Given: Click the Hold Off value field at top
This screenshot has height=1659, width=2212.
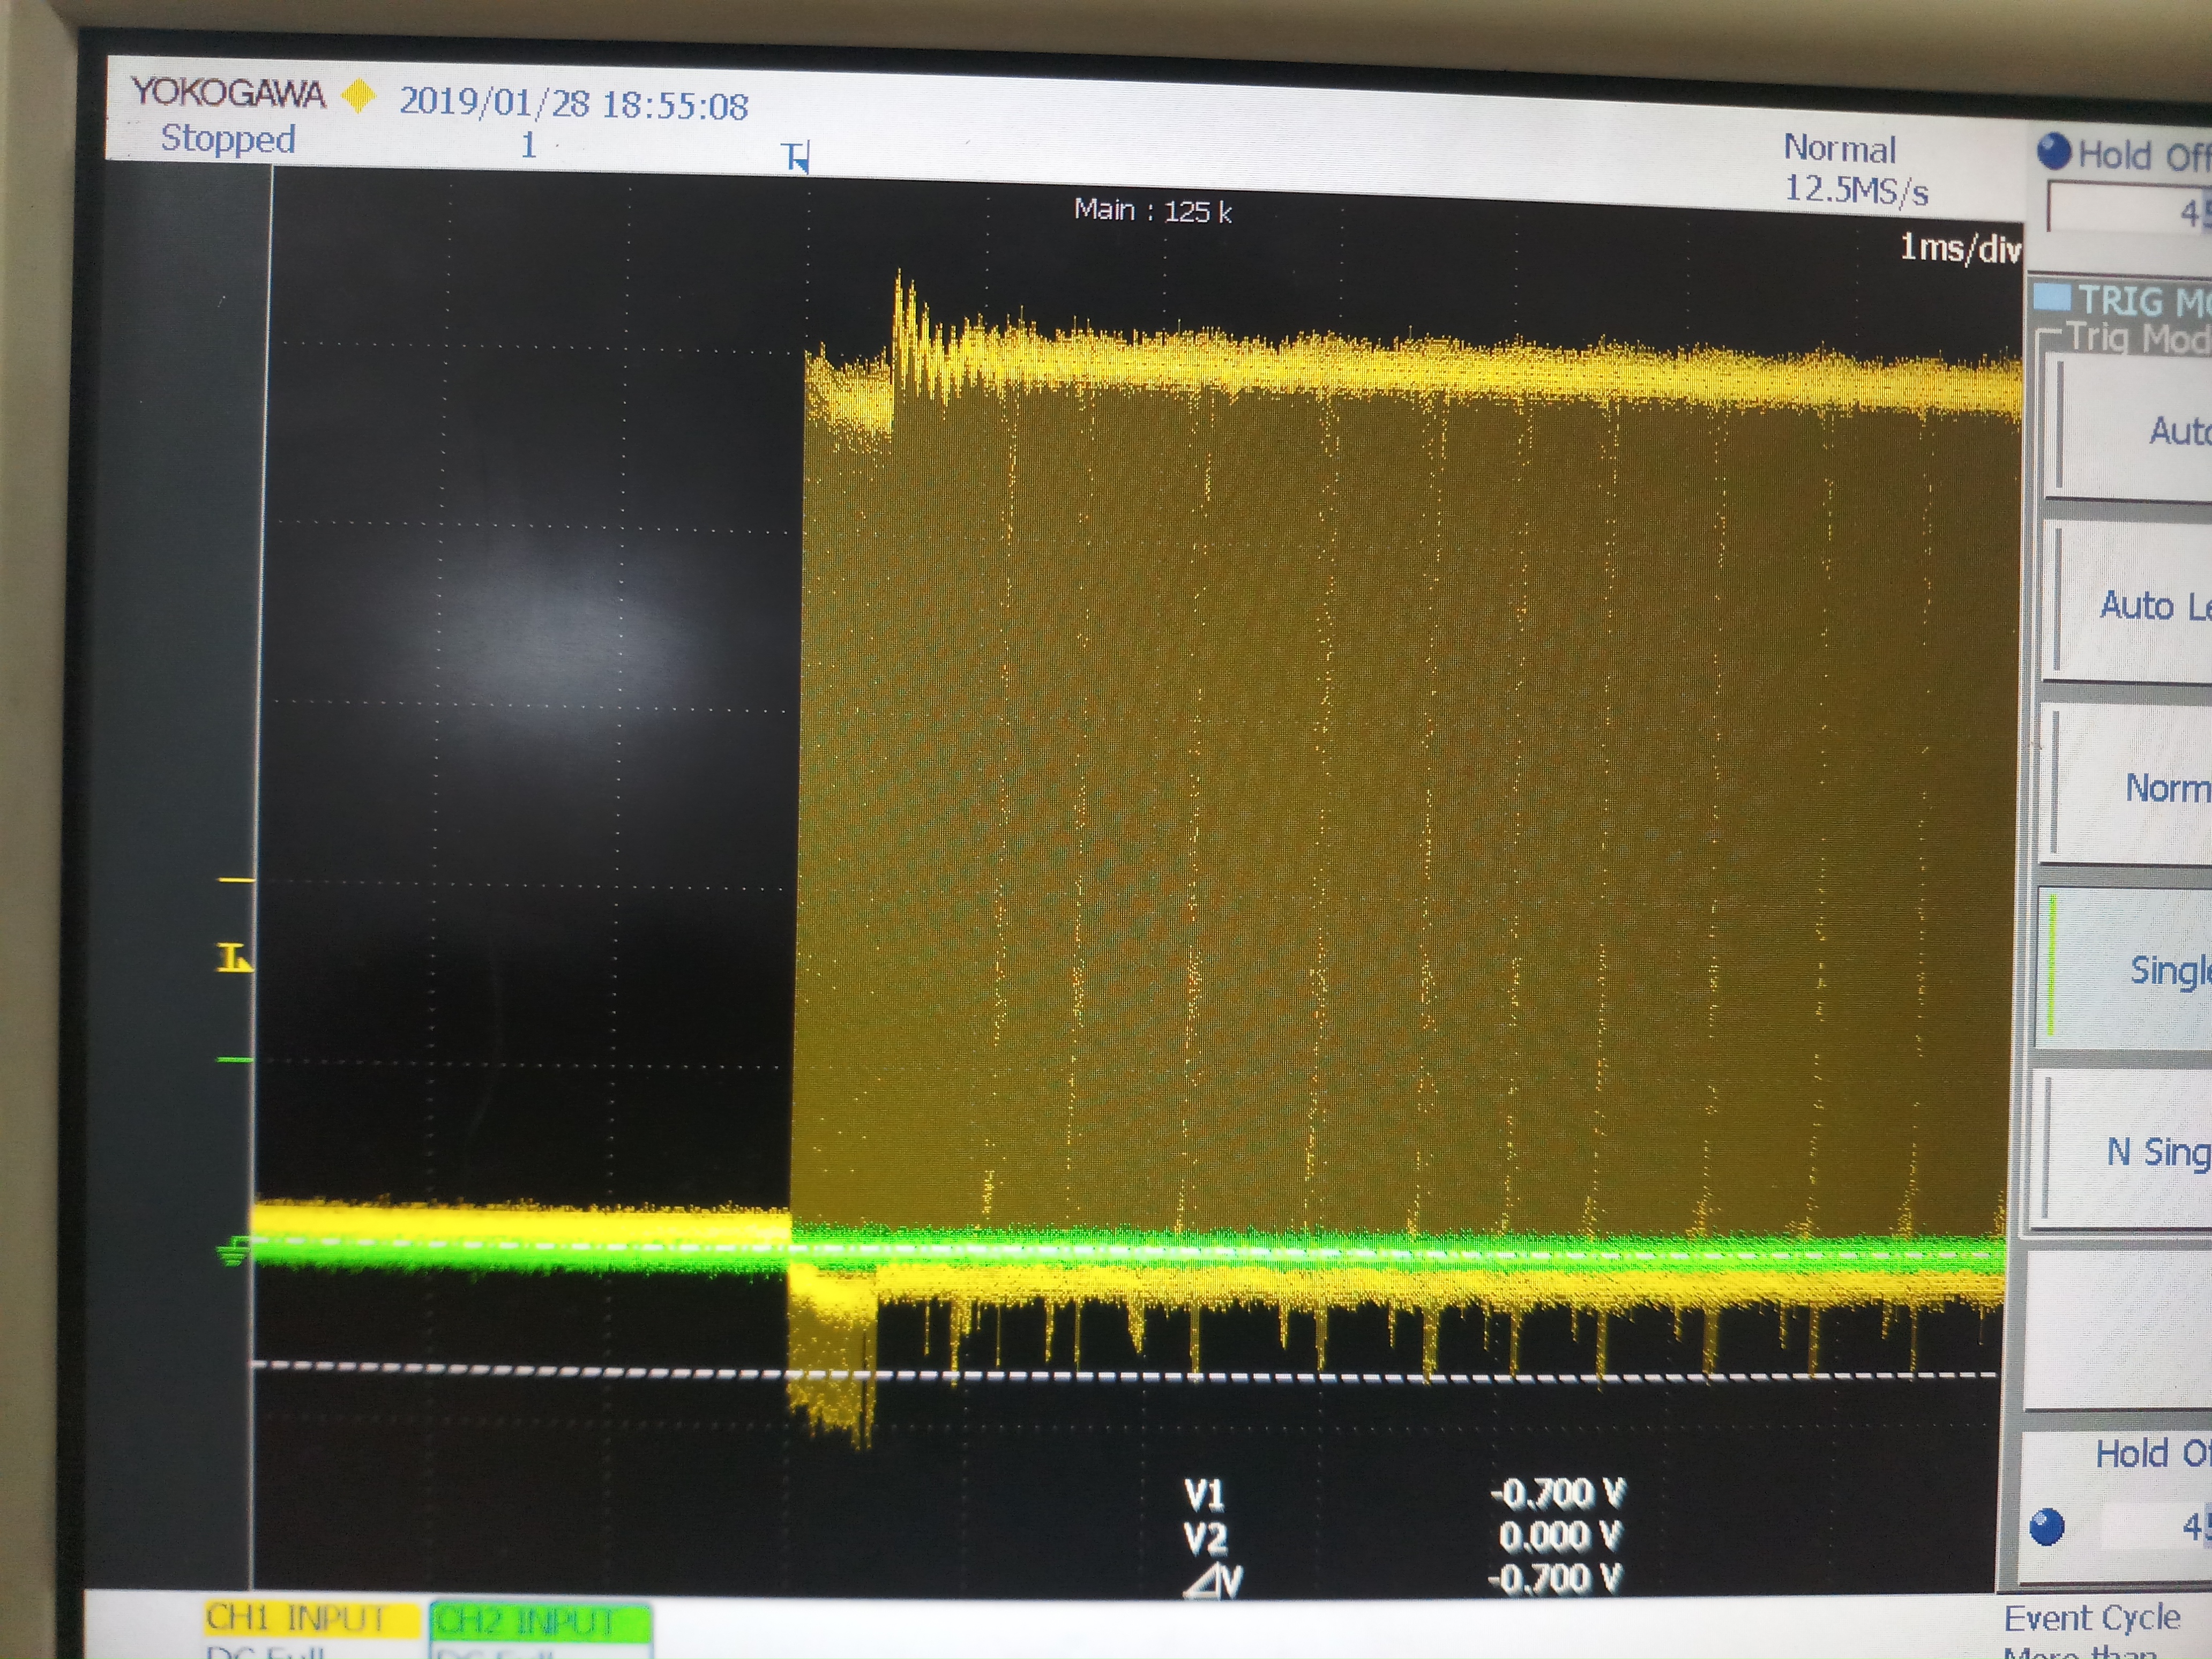Looking at the screenshot, I should tap(2131, 211).
